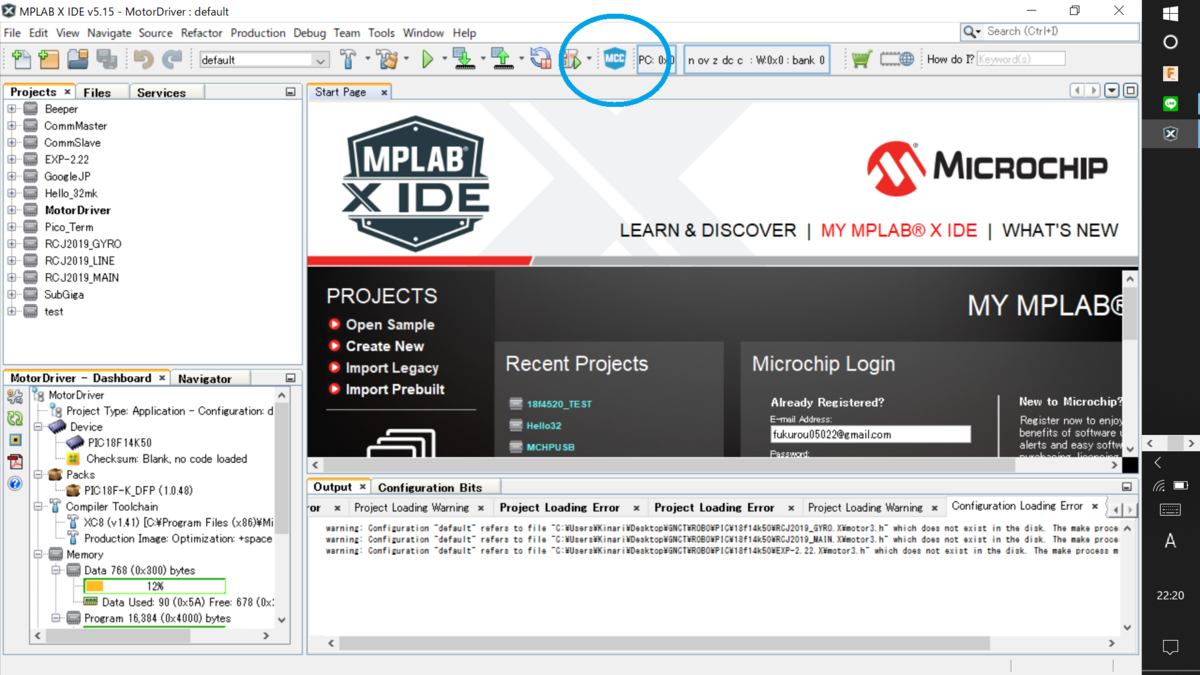Screen dimensions: 1200x675
Task: Close the Start Page tab
Action: coord(384,92)
